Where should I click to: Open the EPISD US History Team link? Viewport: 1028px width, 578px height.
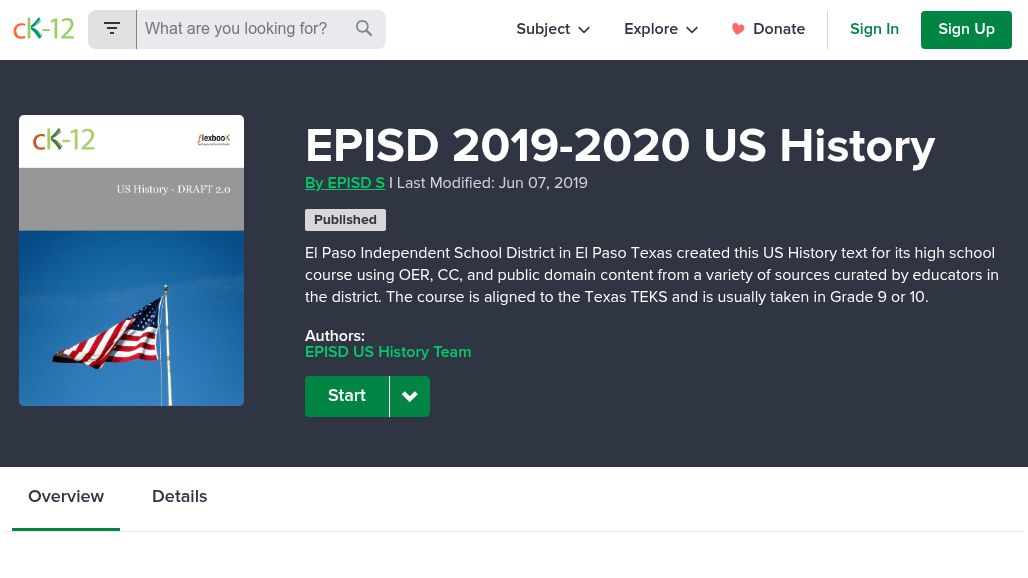pos(388,352)
